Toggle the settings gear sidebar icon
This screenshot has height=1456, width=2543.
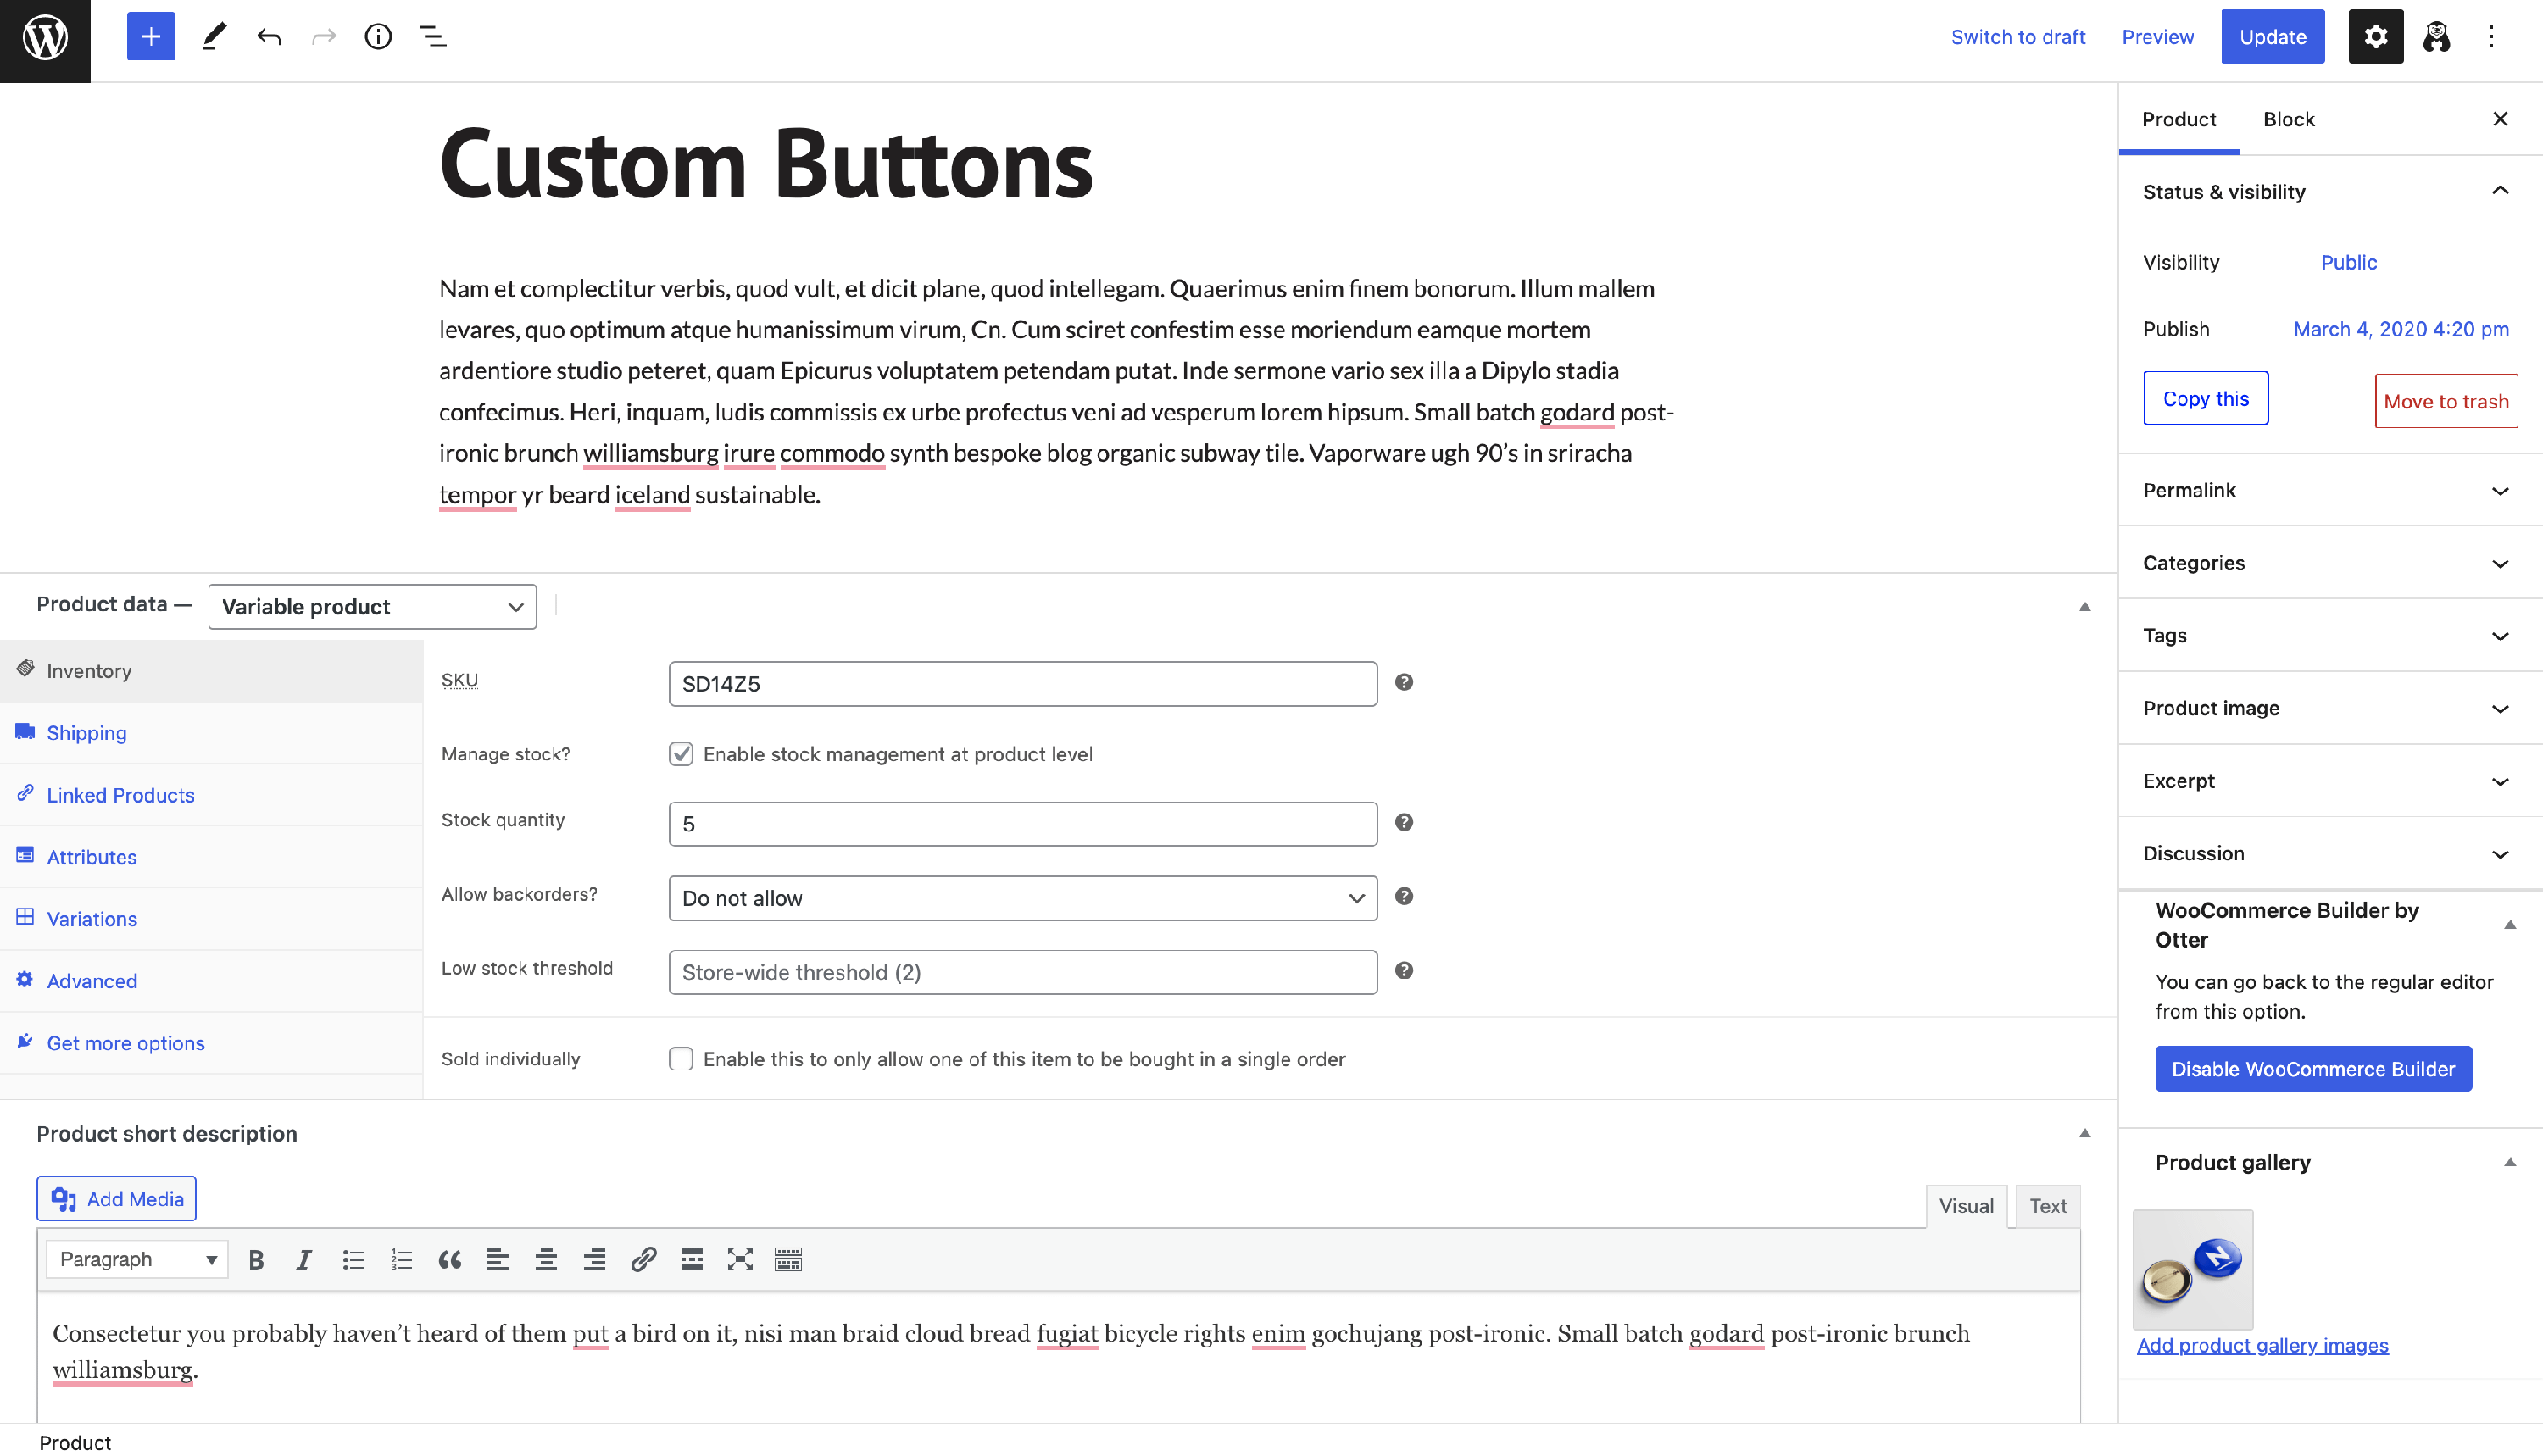point(2375,37)
